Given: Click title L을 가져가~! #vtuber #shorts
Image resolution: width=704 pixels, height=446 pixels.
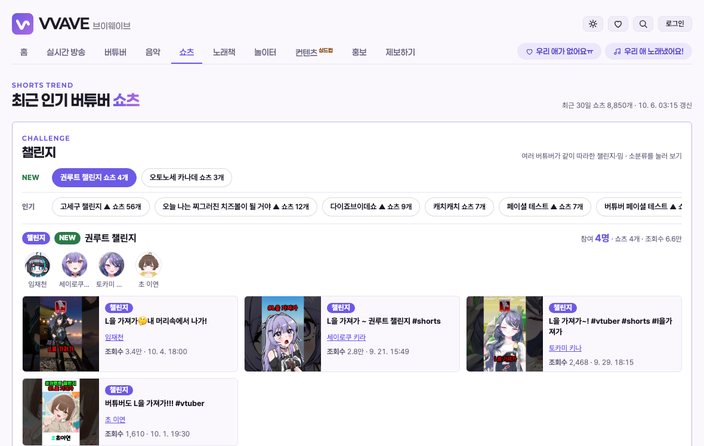Looking at the screenshot, I should (x=611, y=326).
